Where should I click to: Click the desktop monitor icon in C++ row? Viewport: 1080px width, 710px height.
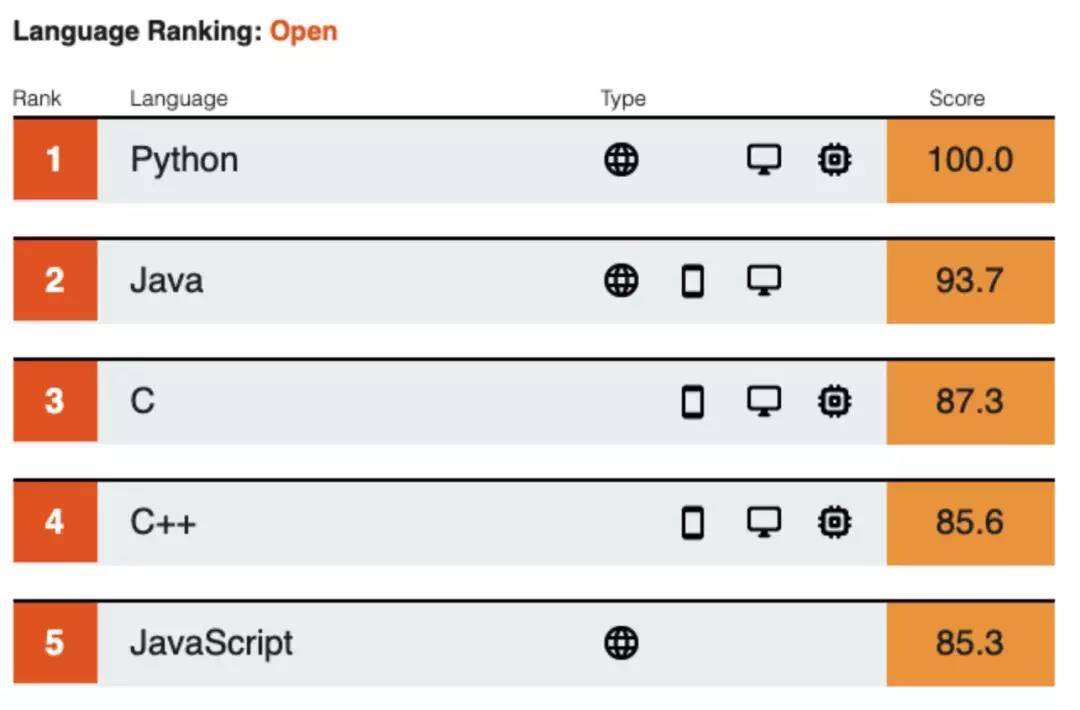click(764, 522)
